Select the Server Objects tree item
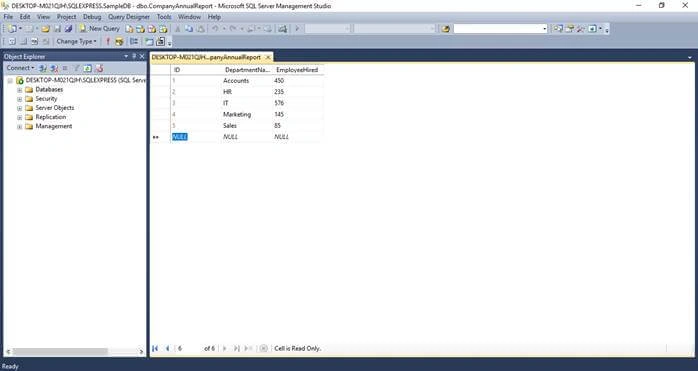 55,108
